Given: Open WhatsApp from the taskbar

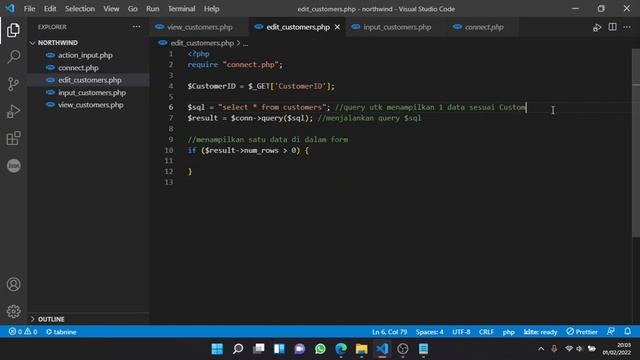Looking at the screenshot, I should [x=320, y=349].
